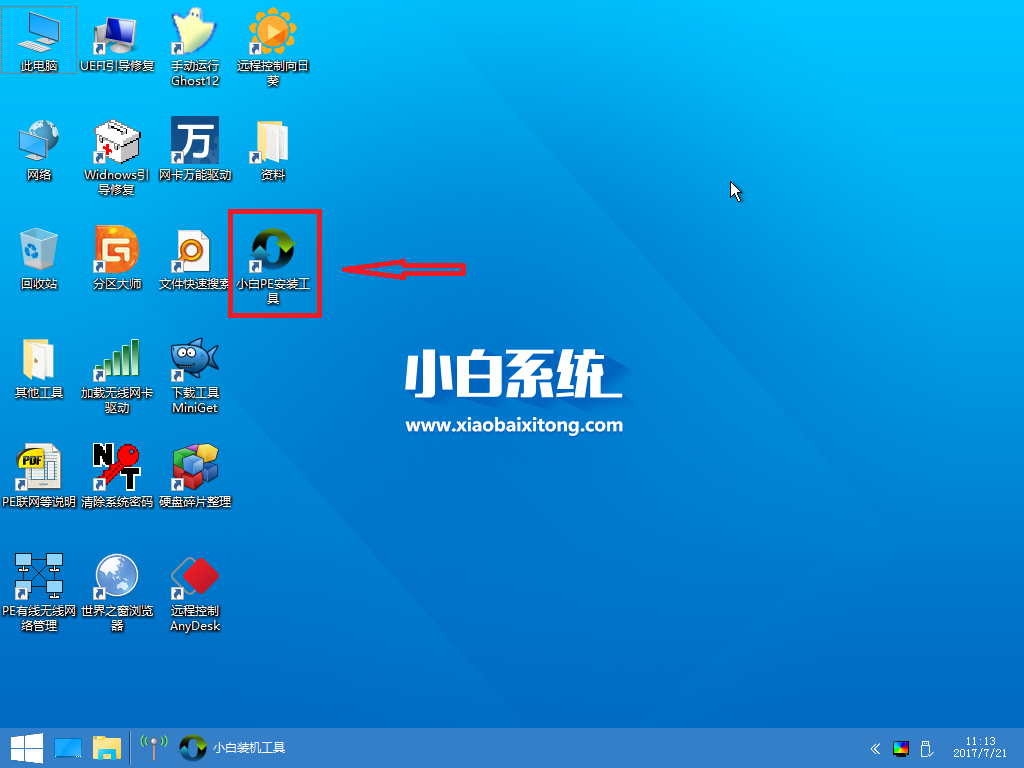Start the 文件快速搜索 file search tool
1024x768 pixels.
click(x=196, y=252)
